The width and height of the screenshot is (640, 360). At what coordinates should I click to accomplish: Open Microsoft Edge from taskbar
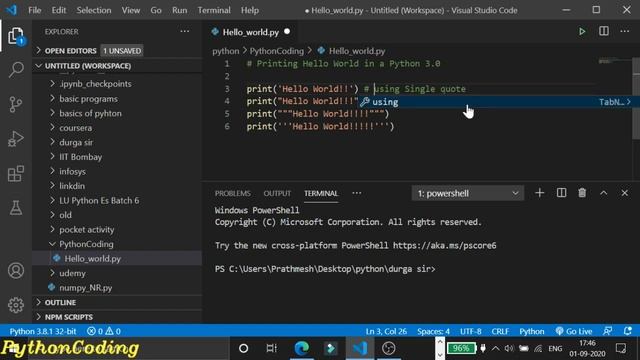click(x=302, y=348)
